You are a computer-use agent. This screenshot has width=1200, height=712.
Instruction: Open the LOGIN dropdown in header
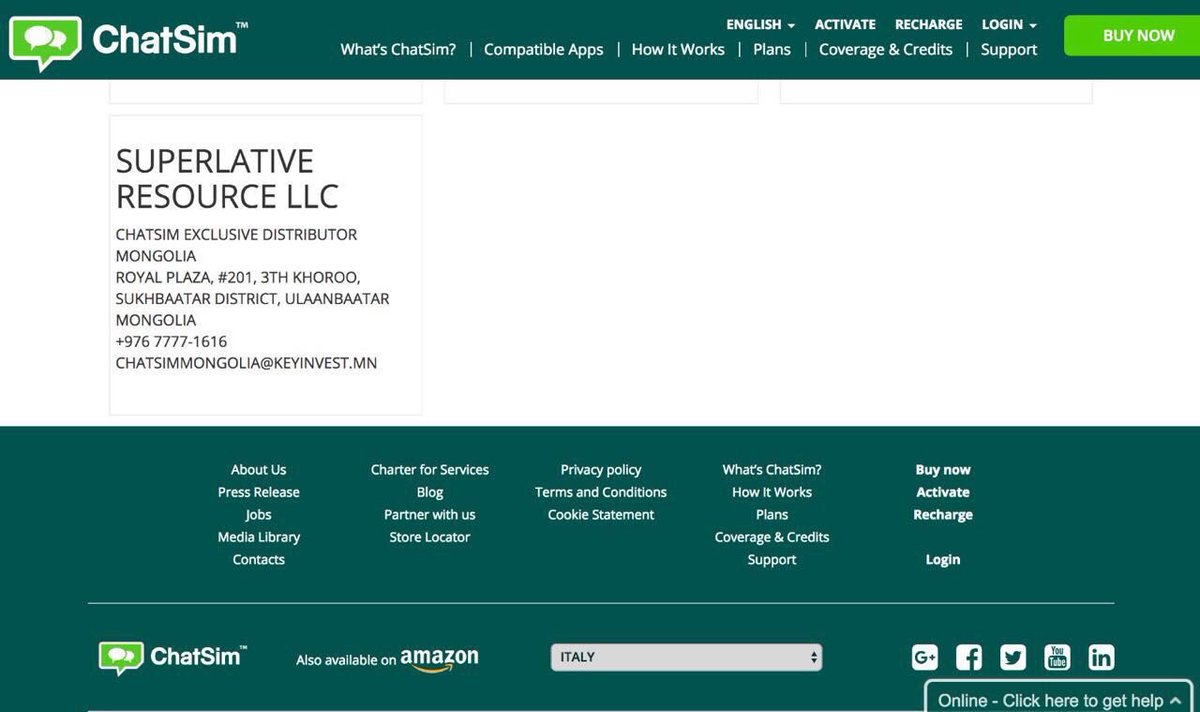click(x=1009, y=24)
